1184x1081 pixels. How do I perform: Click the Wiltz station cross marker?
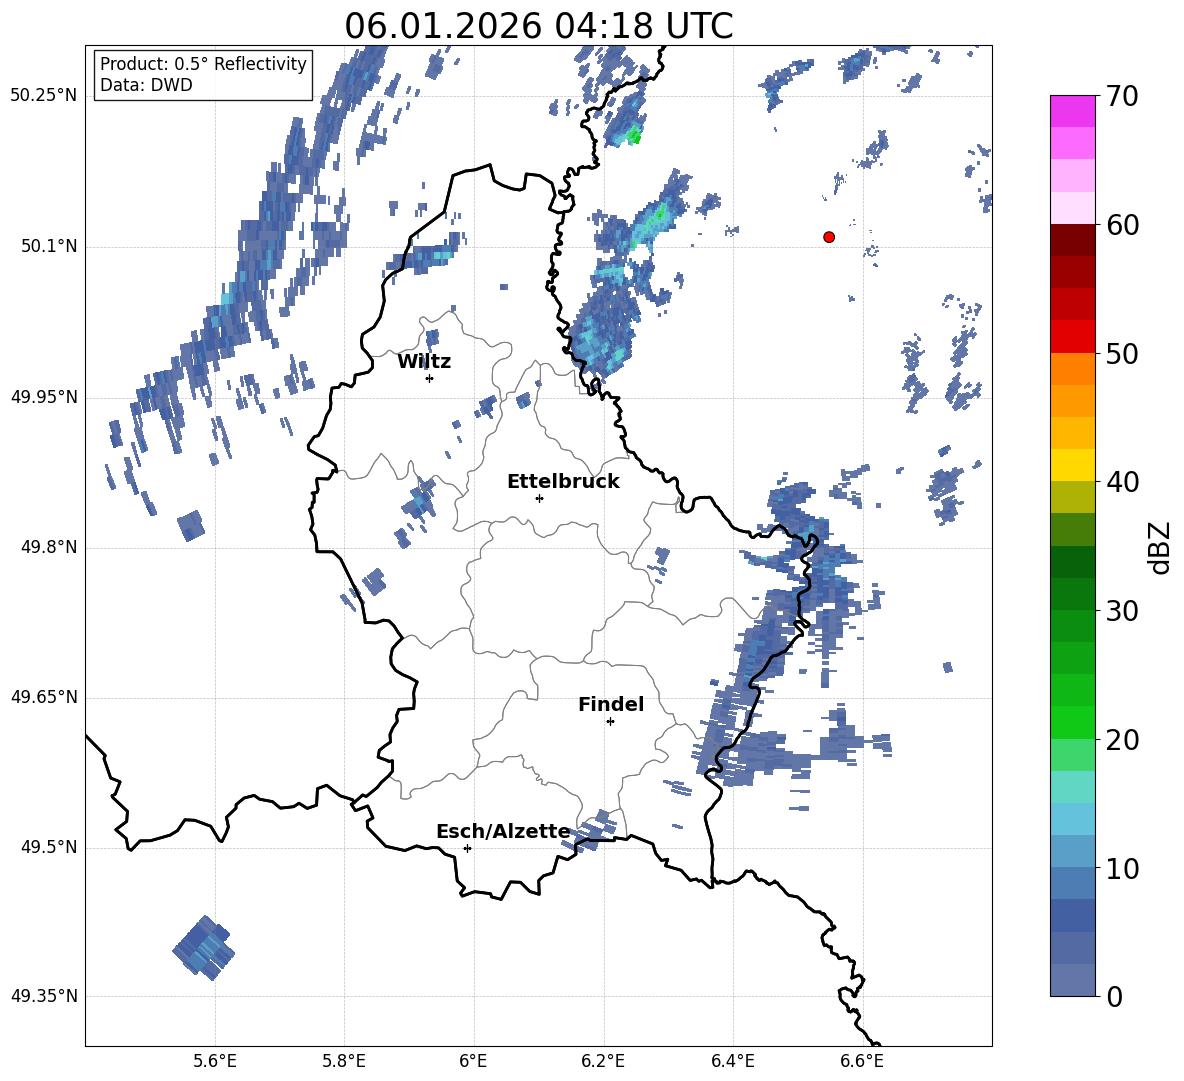click(x=430, y=378)
